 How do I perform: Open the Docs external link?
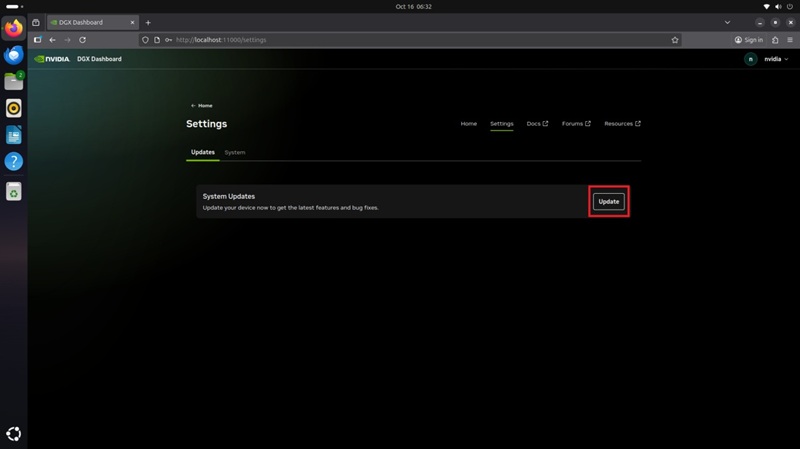point(537,123)
